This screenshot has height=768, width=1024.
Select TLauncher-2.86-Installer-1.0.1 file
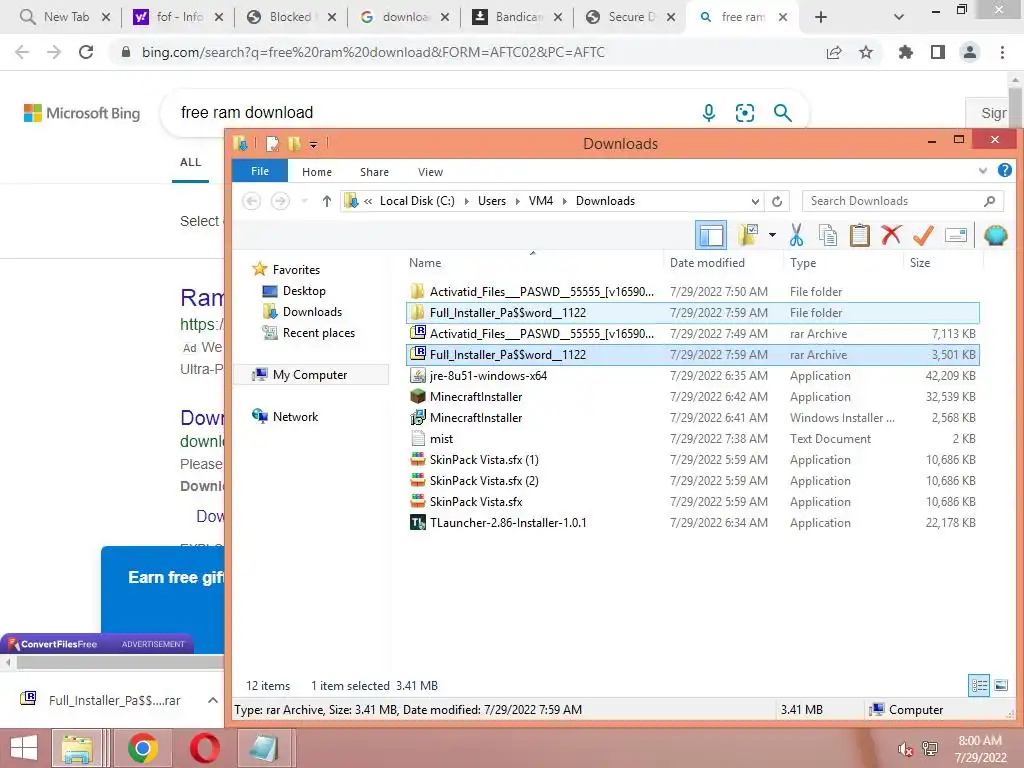(692, 522)
